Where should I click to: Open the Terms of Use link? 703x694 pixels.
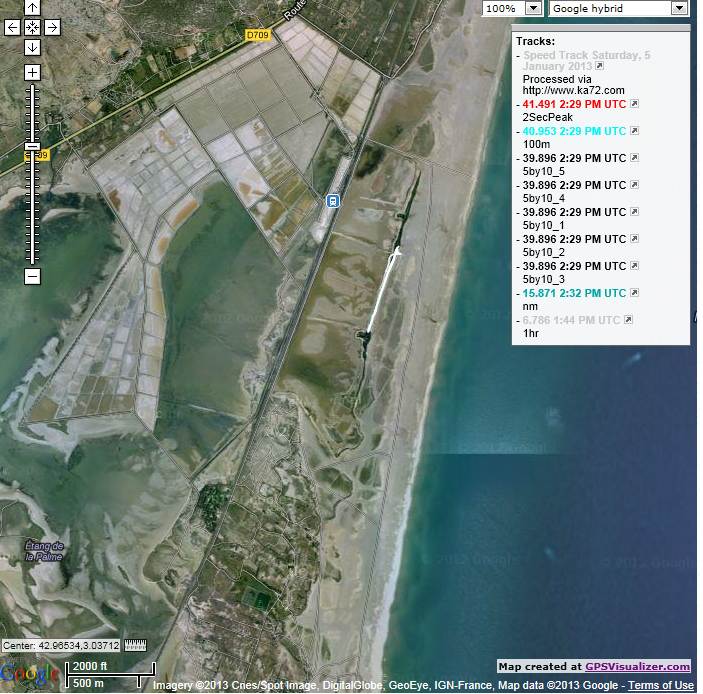[x=660, y=685]
